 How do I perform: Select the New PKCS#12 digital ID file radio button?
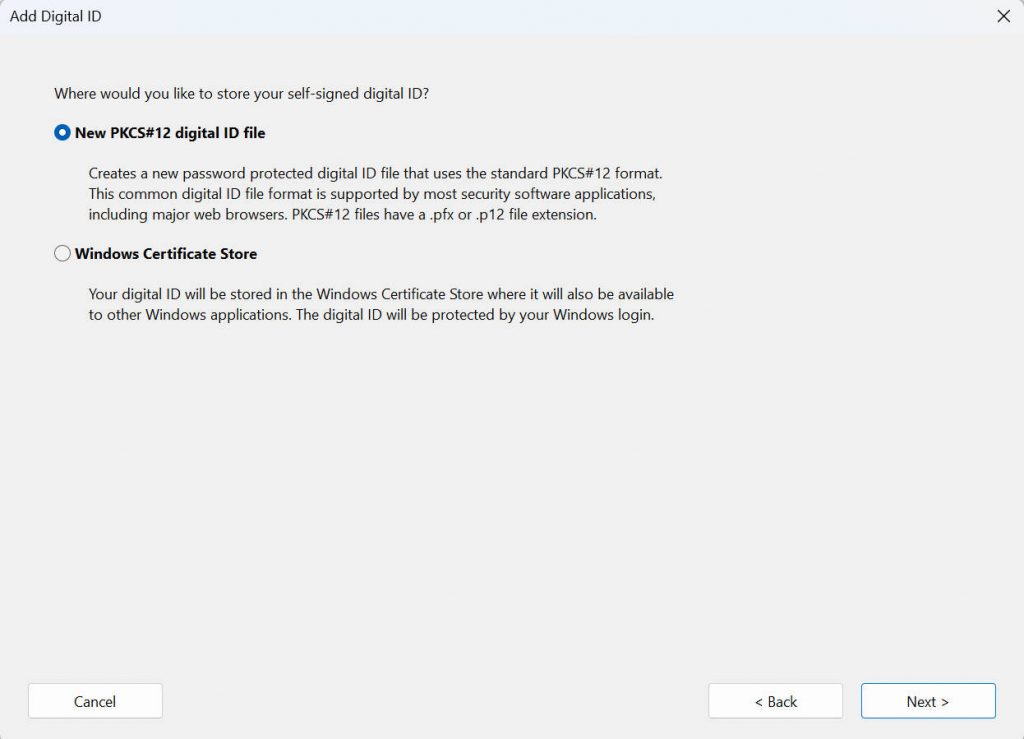(63, 132)
